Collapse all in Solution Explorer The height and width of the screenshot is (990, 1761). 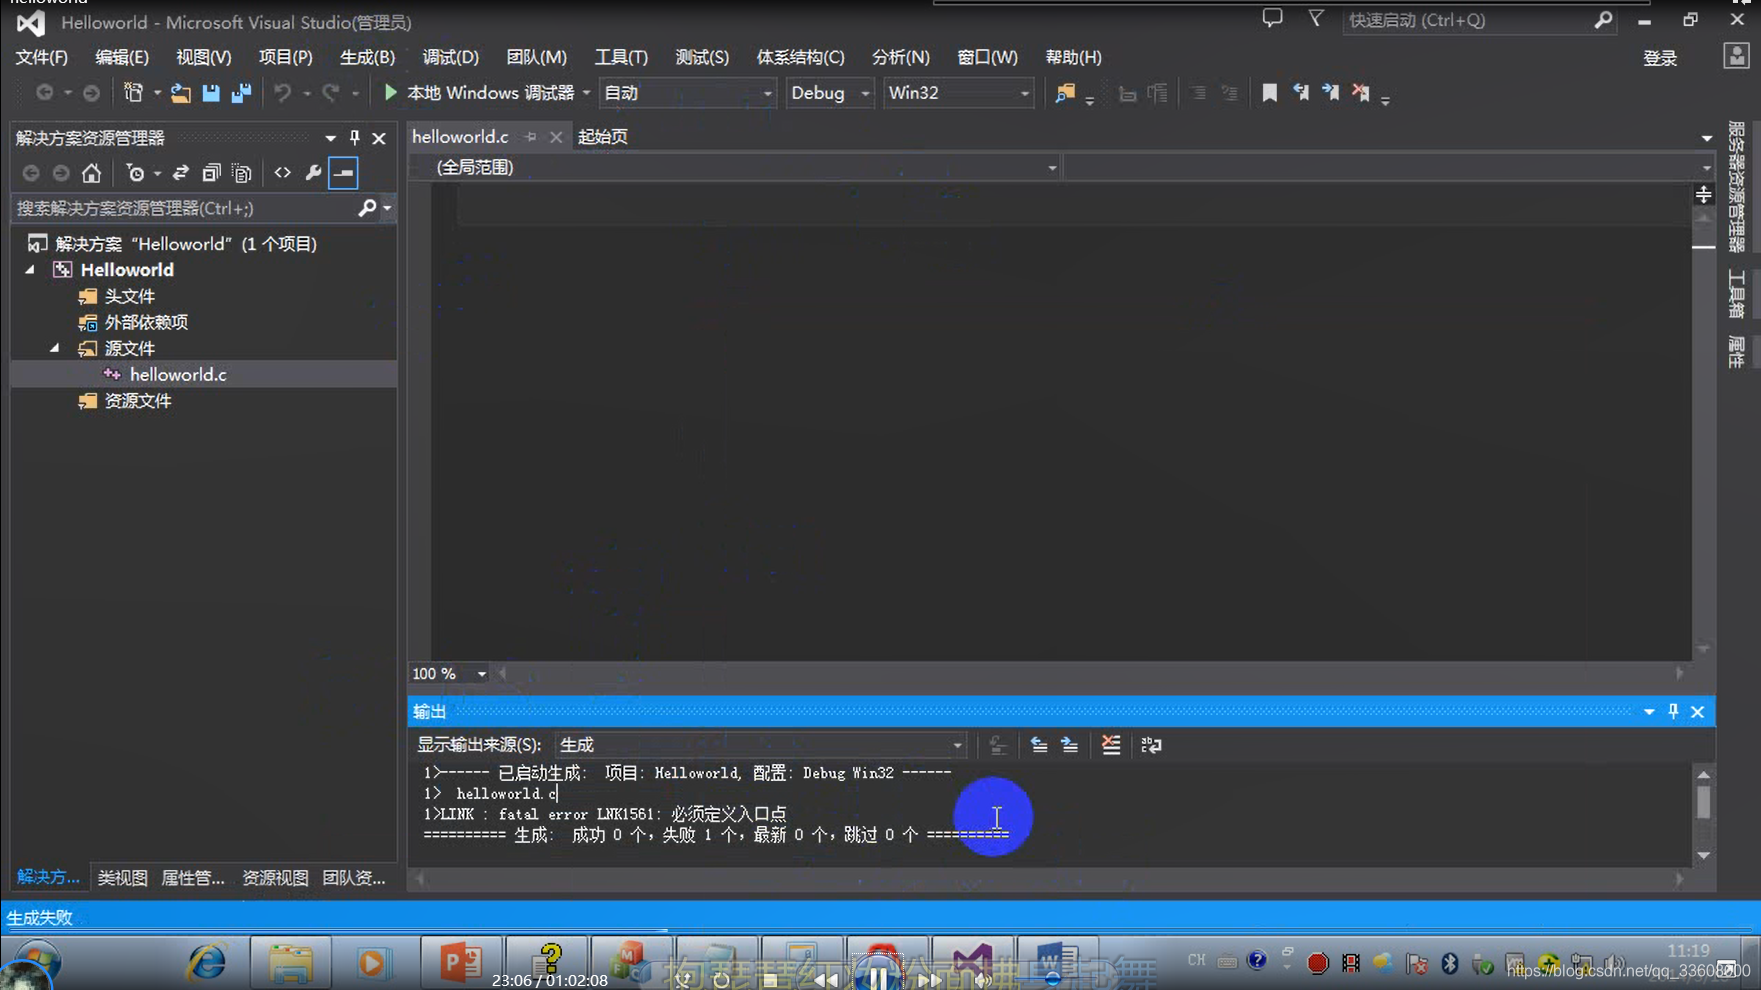click(x=211, y=173)
